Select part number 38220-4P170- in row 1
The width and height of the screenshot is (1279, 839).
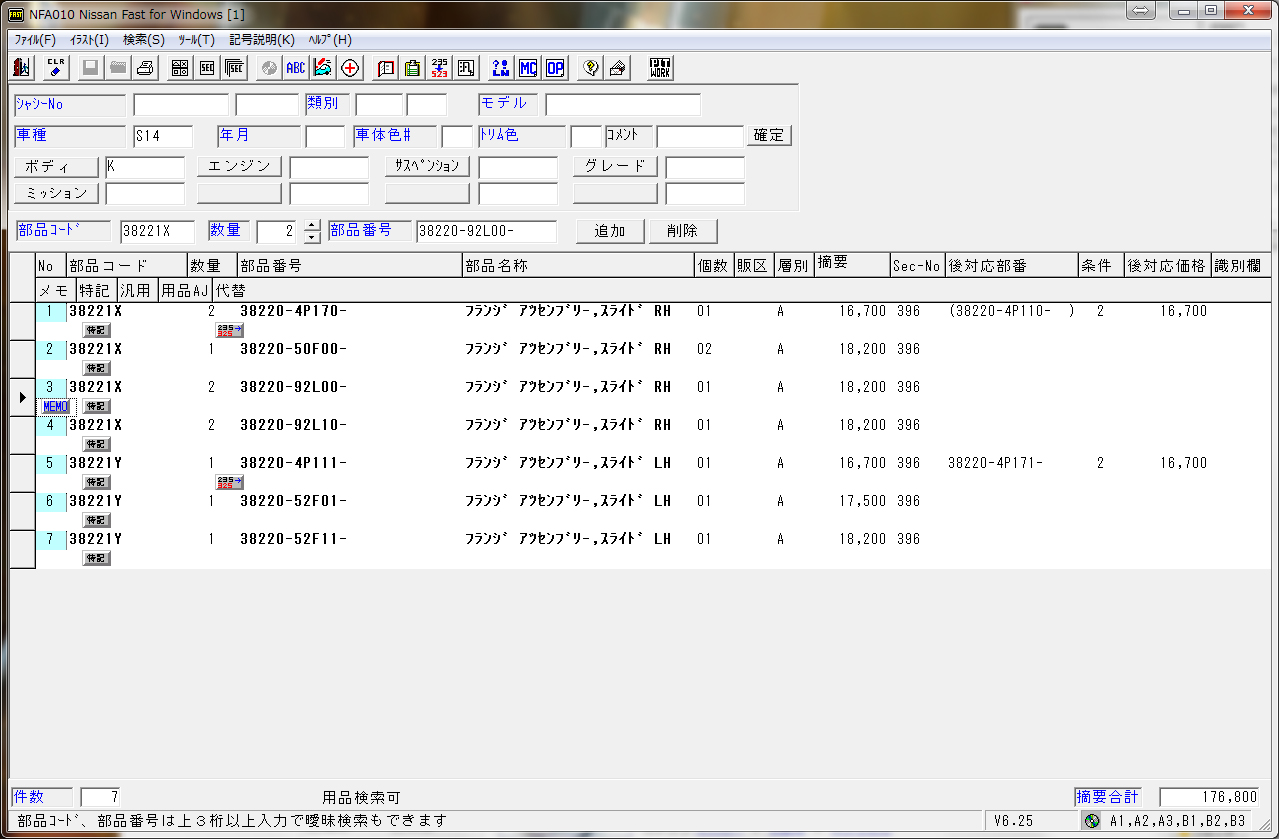point(294,311)
